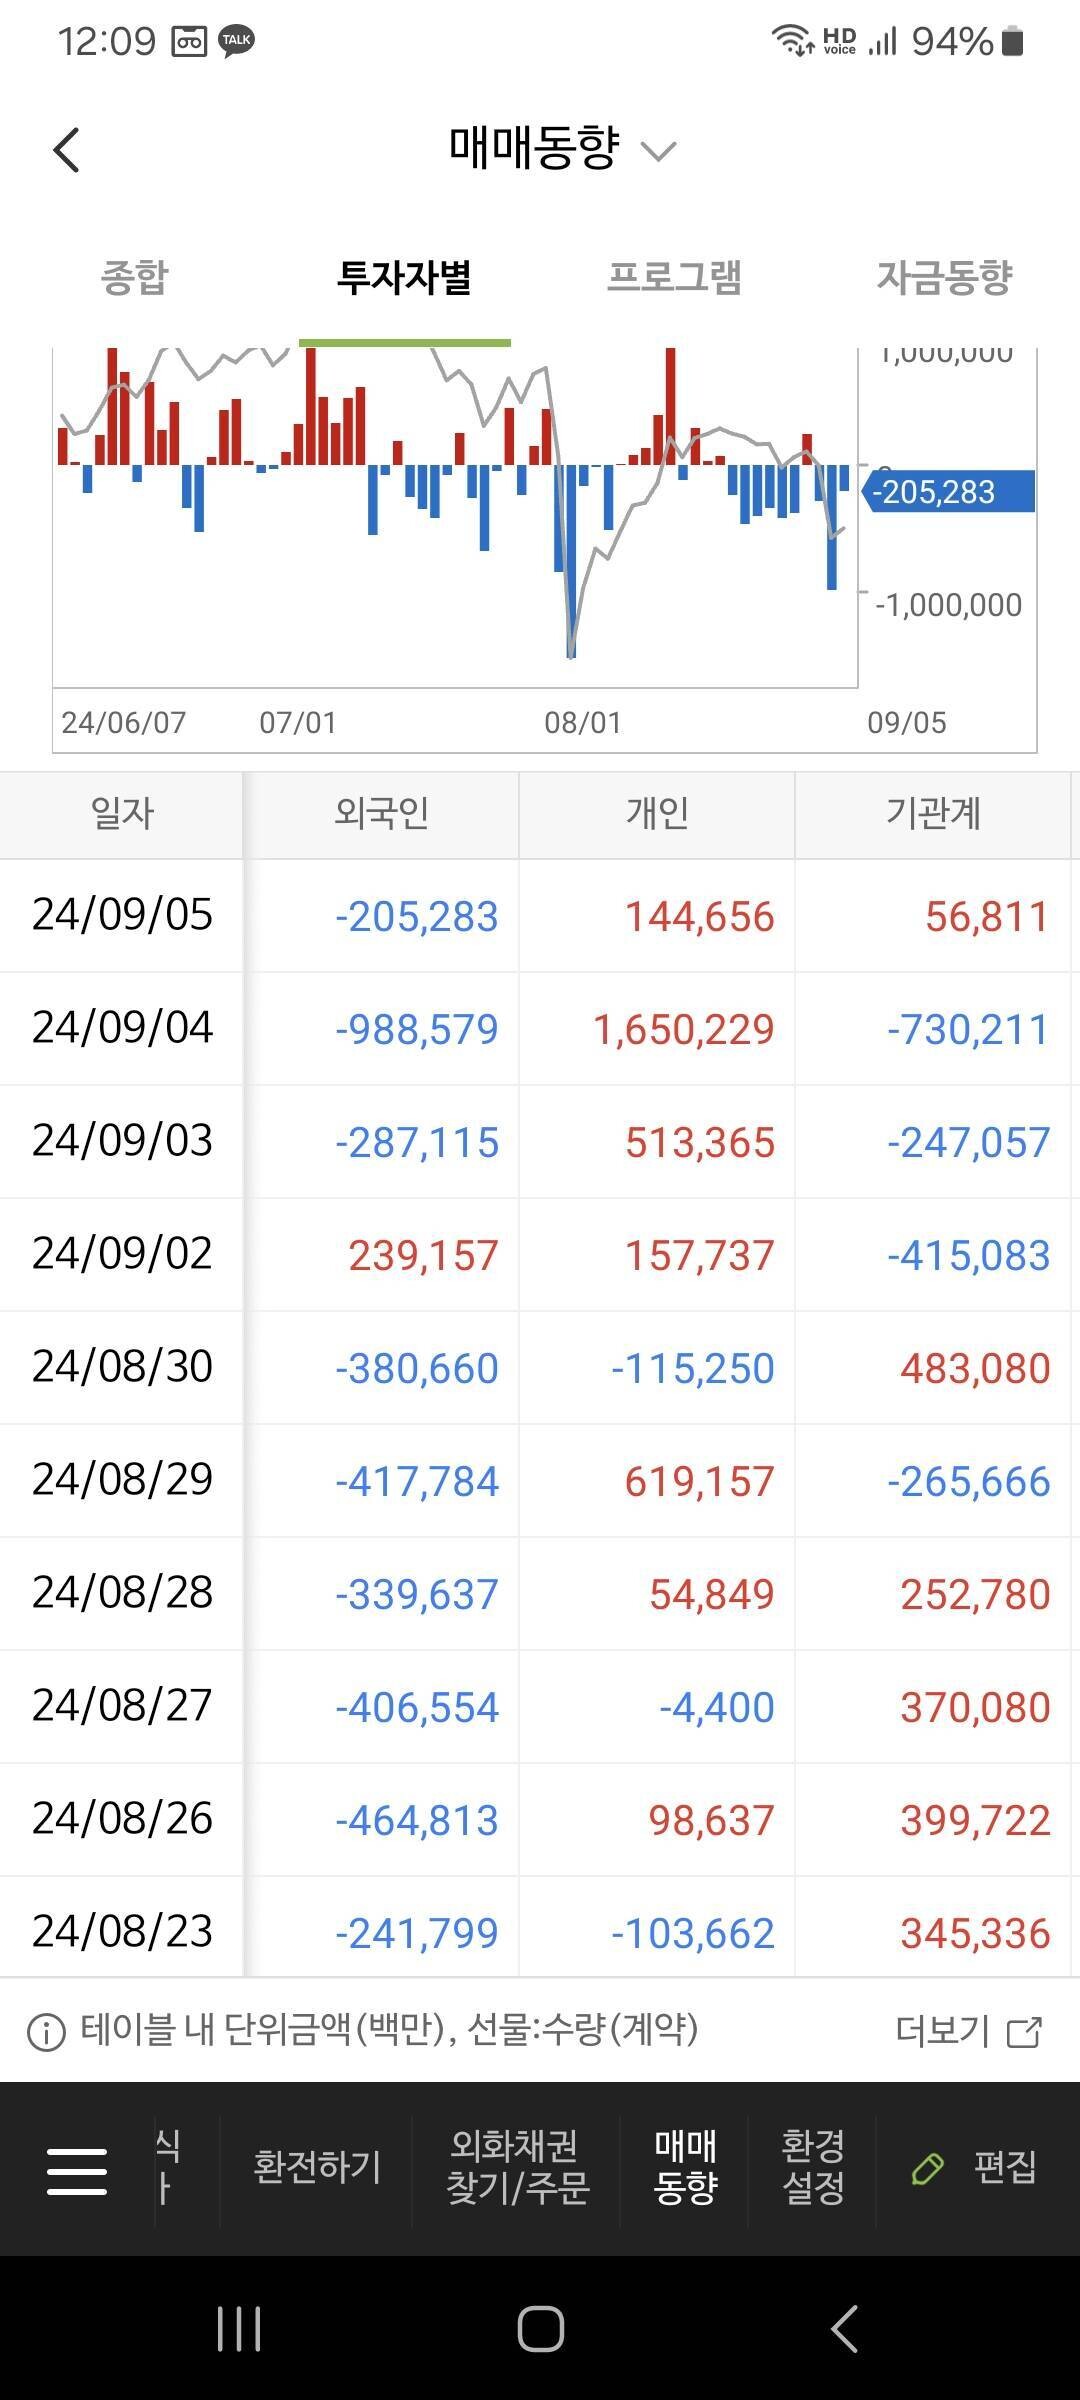
Task: Tap the green pencil edit icon
Action: (x=928, y=2169)
